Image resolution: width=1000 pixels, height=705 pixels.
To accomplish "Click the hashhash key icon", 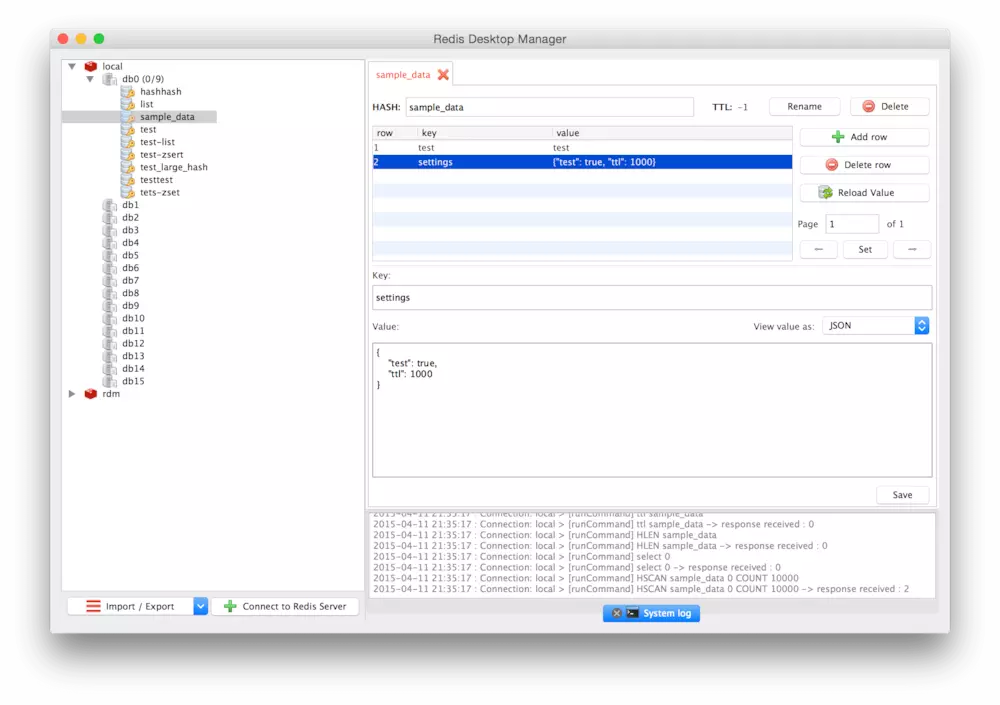I will [x=128, y=92].
